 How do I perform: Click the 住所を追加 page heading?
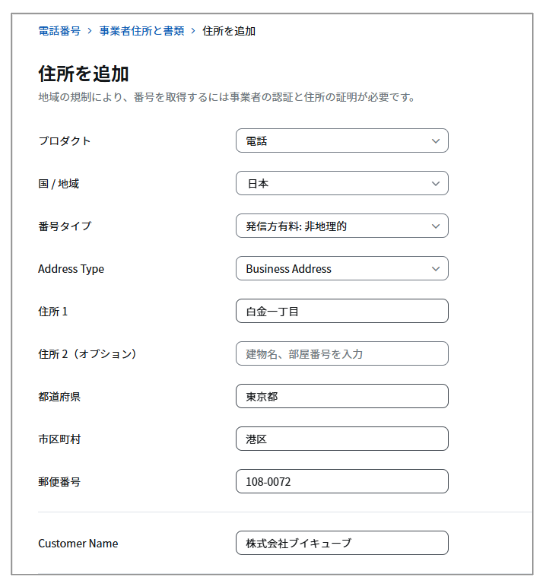click(84, 73)
